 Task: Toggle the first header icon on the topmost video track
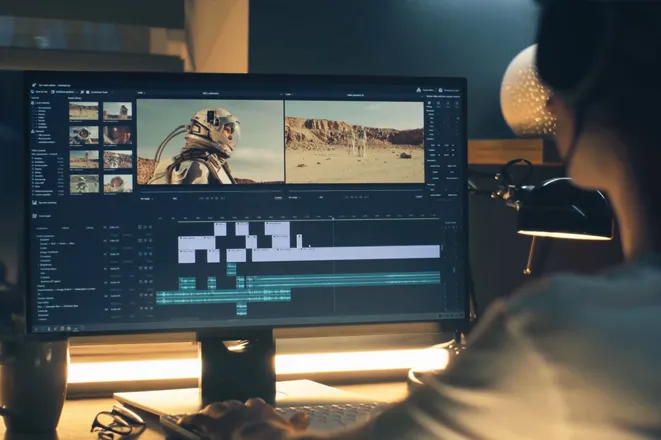pos(140,227)
